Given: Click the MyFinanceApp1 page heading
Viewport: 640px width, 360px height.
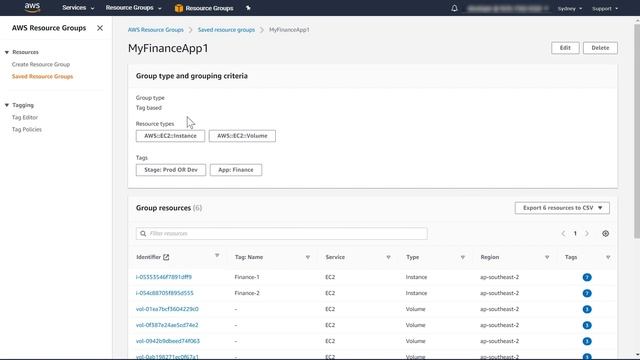Looking at the screenshot, I should click(x=168, y=48).
